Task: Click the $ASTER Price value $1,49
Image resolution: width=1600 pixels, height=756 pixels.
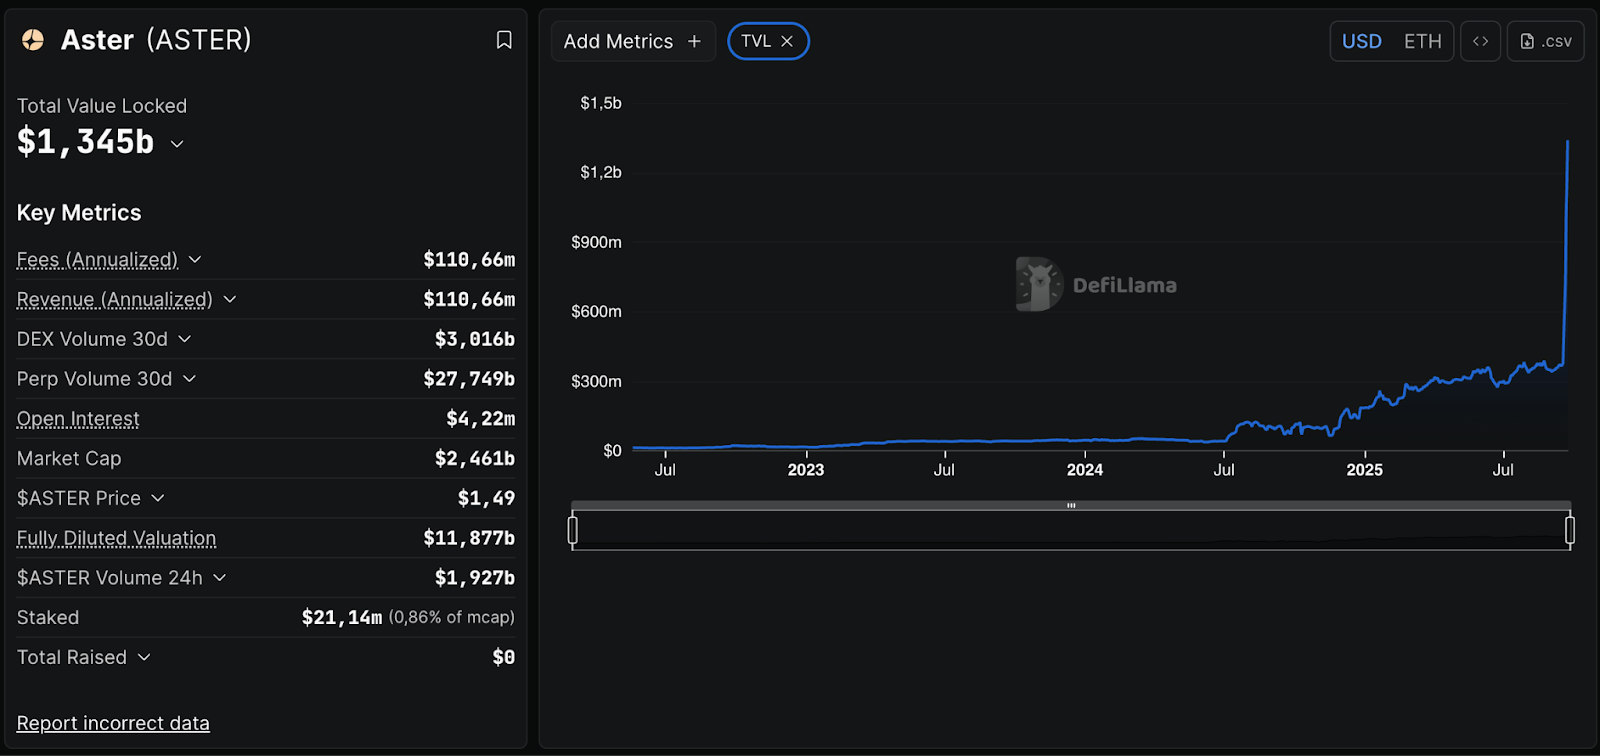Action: click(487, 498)
